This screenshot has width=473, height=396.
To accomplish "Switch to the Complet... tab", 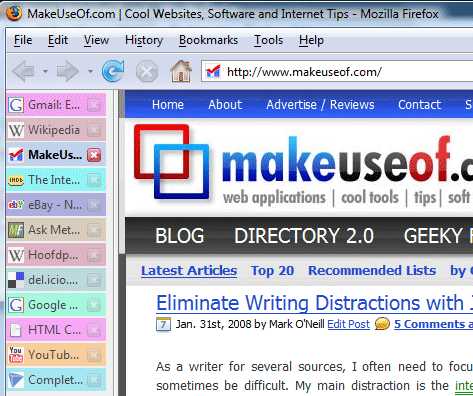I will [x=56, y=380].
